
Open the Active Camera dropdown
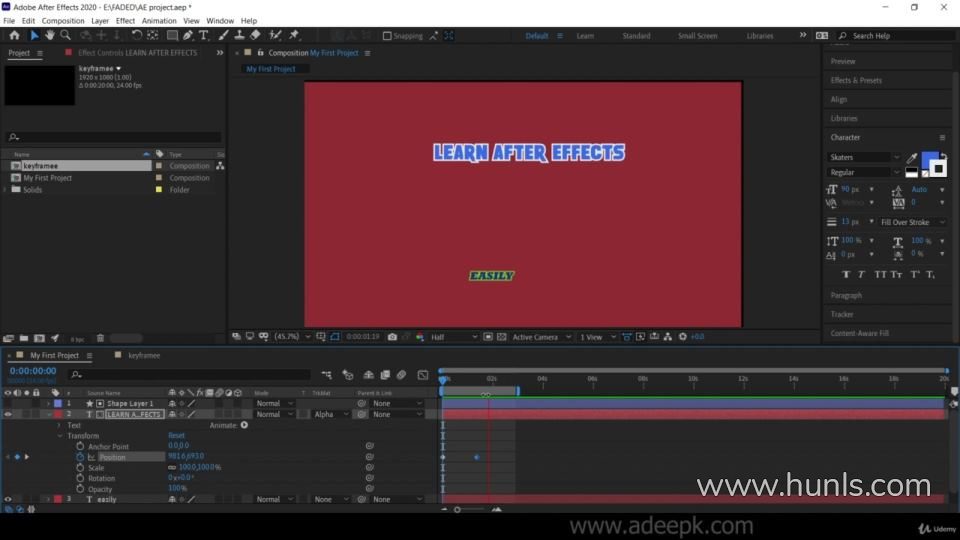coord(541,337)
